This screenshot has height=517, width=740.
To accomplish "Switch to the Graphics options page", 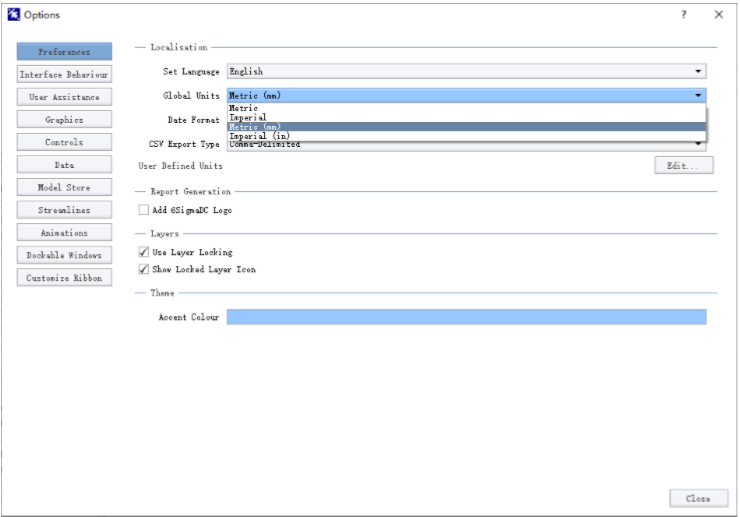I will [65, 119].
